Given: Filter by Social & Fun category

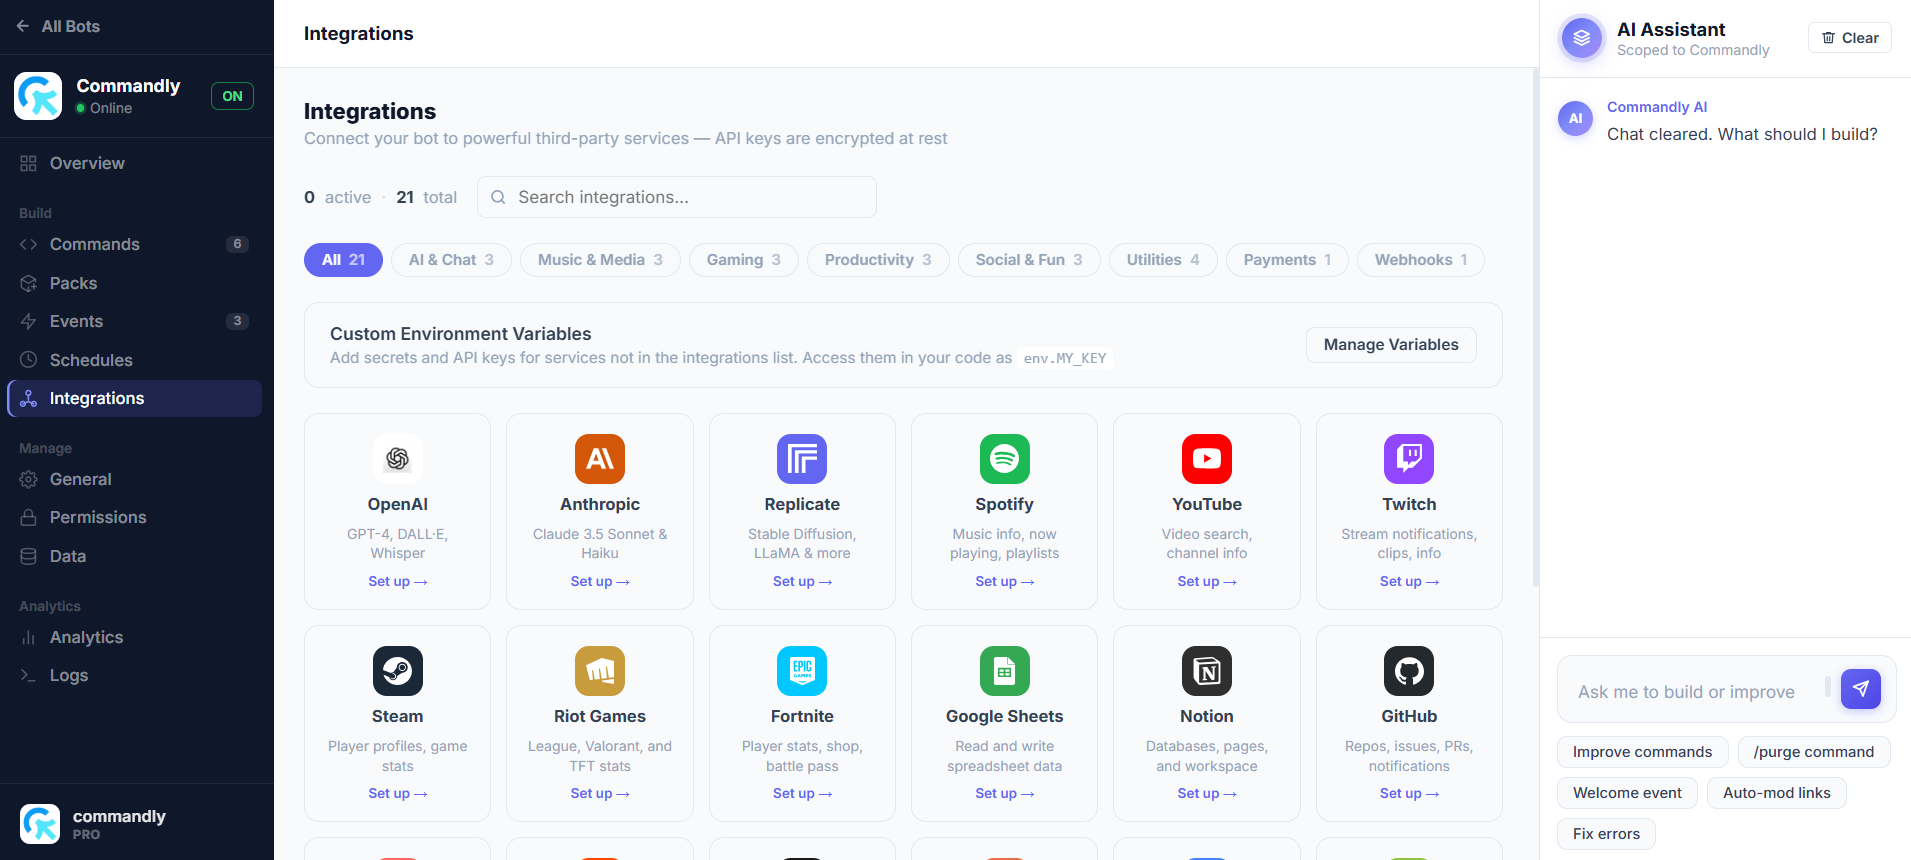Looking at the screenshot, I should click(x=1029, y=260).
